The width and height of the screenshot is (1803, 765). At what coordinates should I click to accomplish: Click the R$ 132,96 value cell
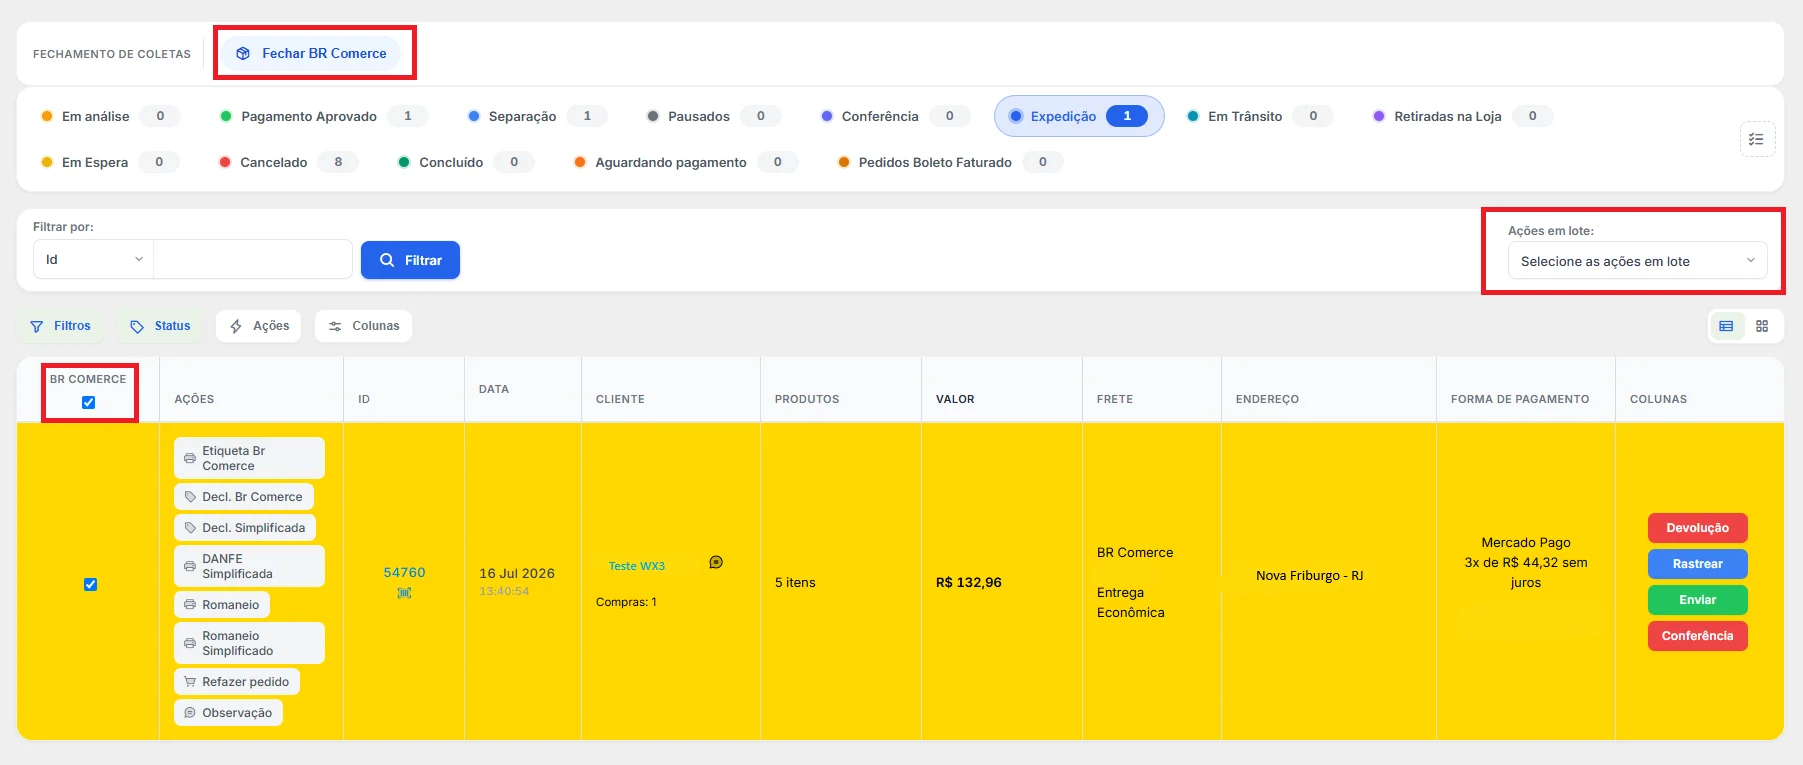tap(969, 582)
